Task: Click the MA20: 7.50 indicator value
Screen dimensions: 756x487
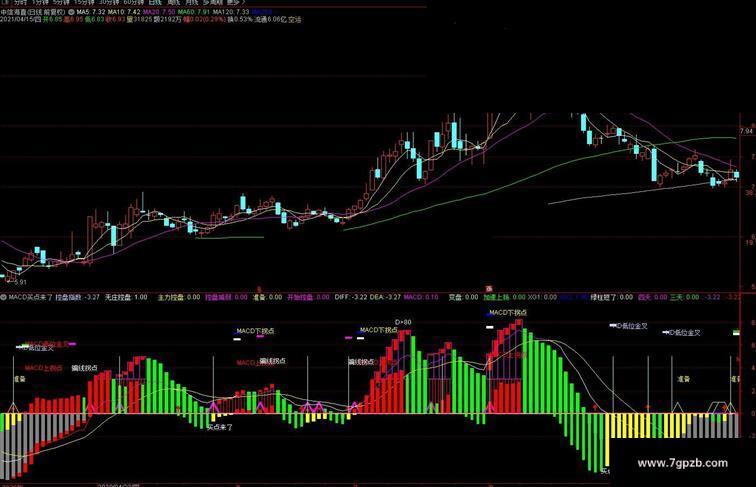Action: [x=159, y=12]
